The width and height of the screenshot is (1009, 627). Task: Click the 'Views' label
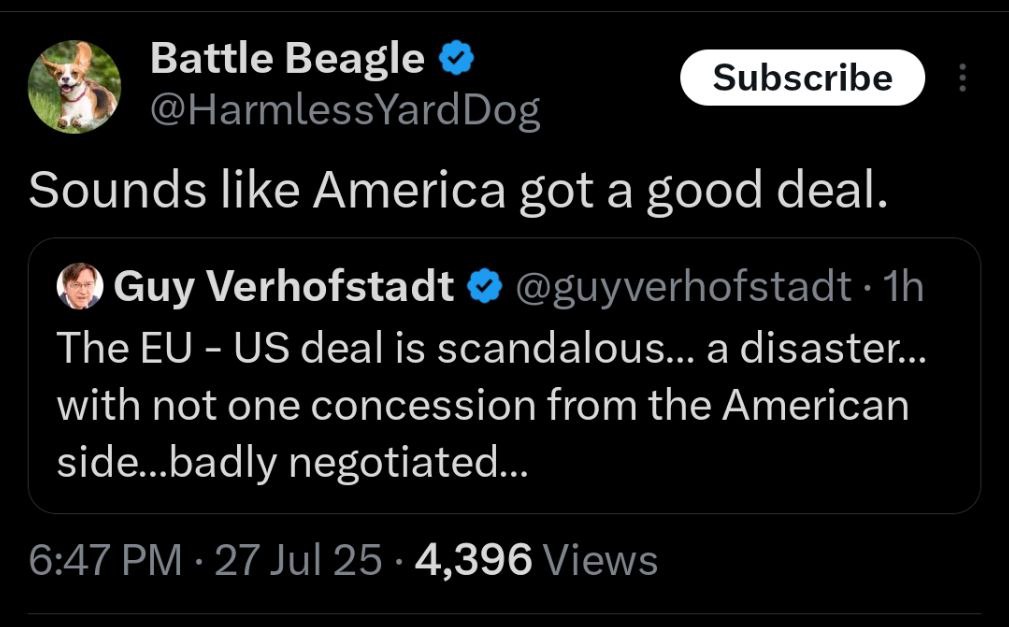(x=600, y=559)
